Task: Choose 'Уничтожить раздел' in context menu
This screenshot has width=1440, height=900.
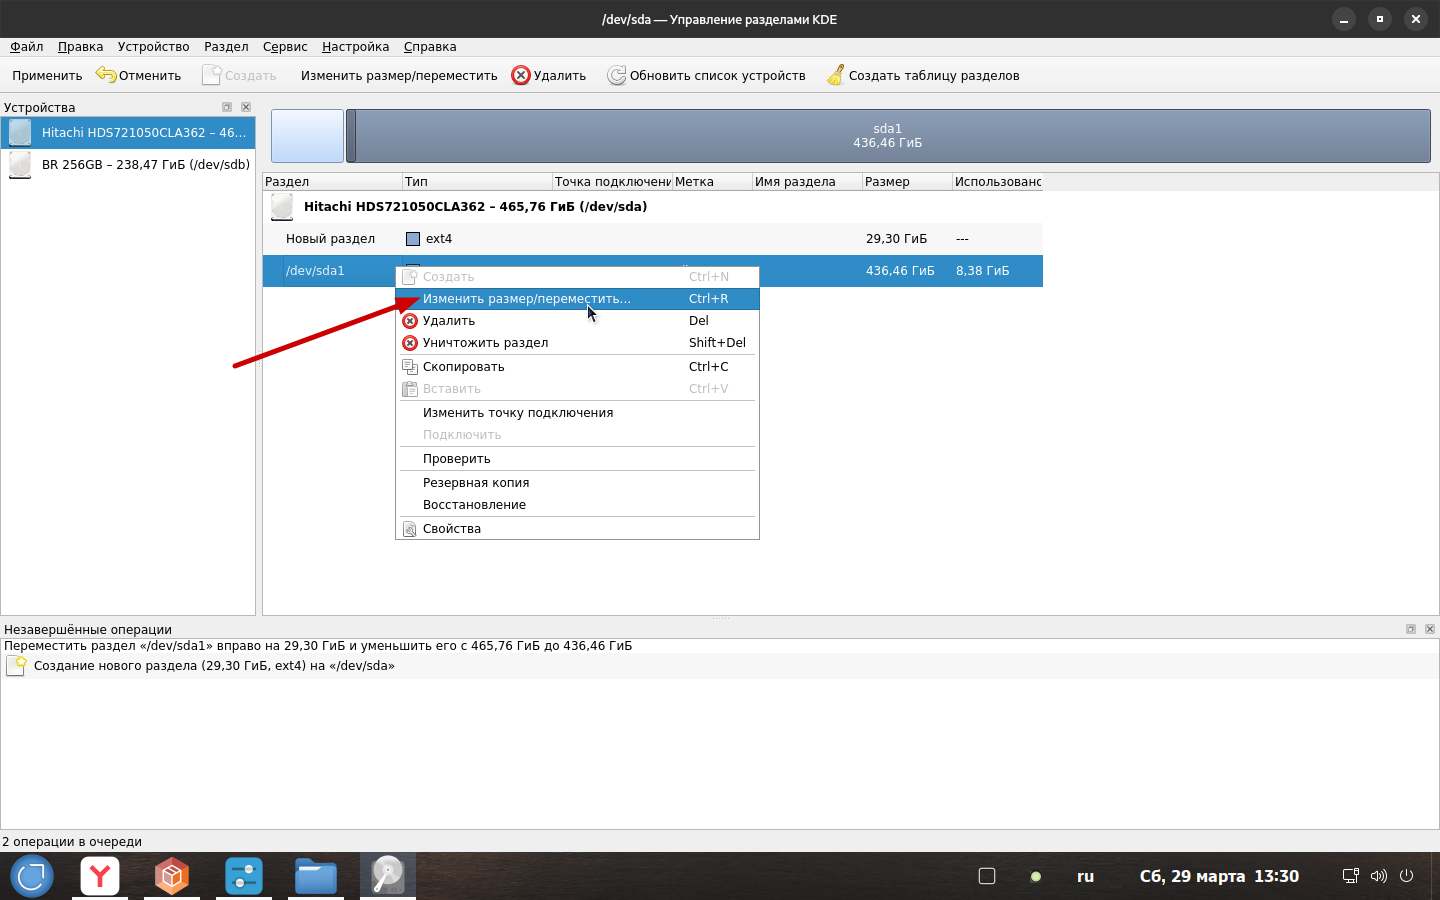Action: pos(485,343)
